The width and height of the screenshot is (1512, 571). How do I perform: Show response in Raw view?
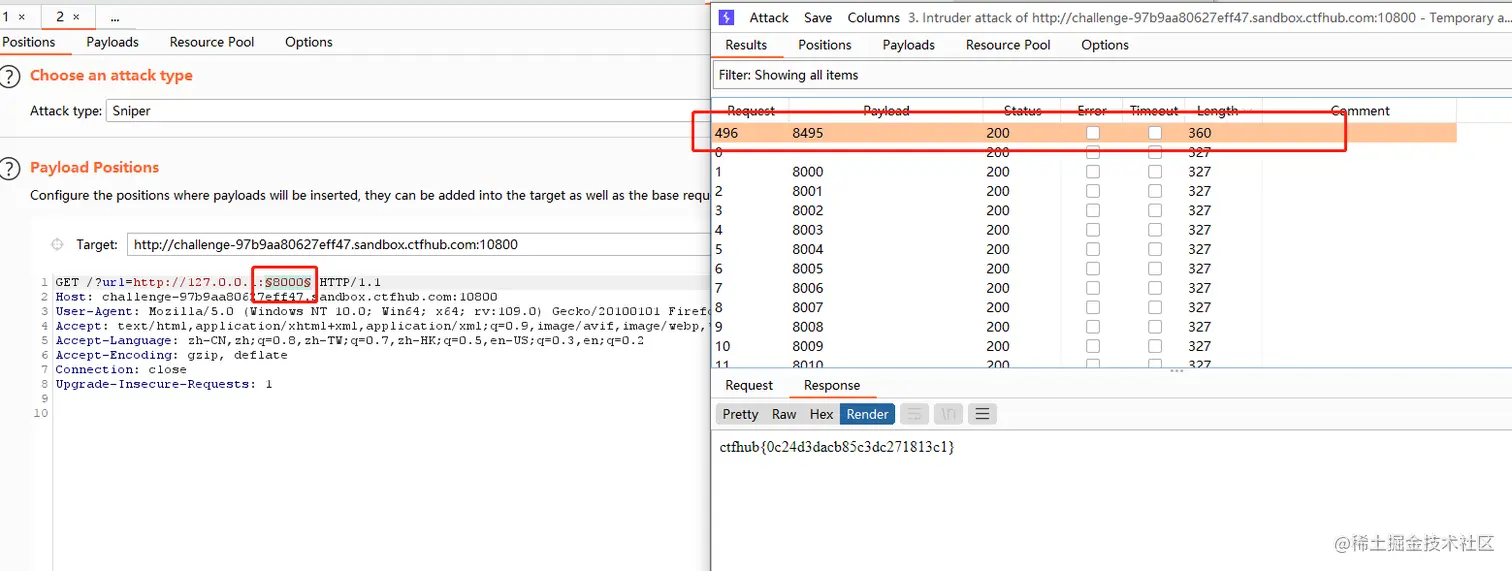coord(784,414)
